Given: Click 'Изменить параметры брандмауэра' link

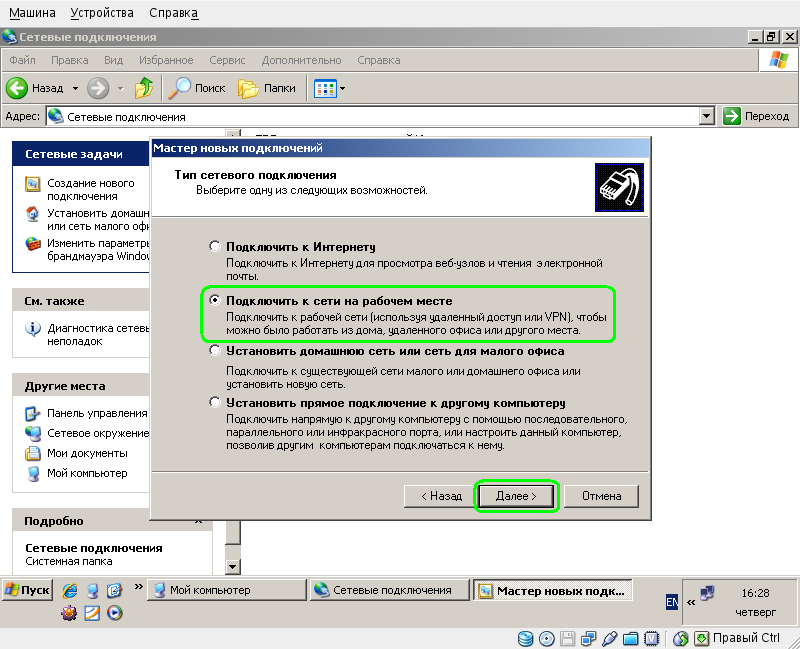Looking at the screenshot, I should pos(98,249).
